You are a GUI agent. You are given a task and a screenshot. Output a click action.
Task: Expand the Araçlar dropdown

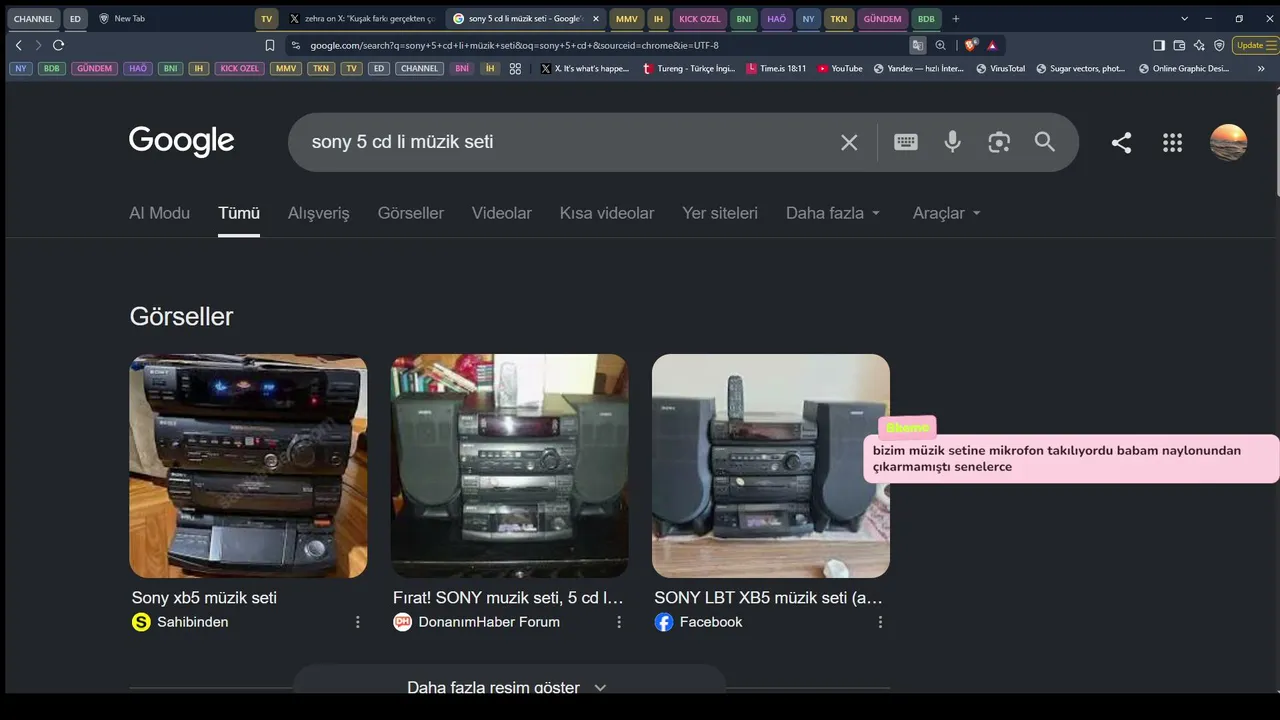(947, 213)
